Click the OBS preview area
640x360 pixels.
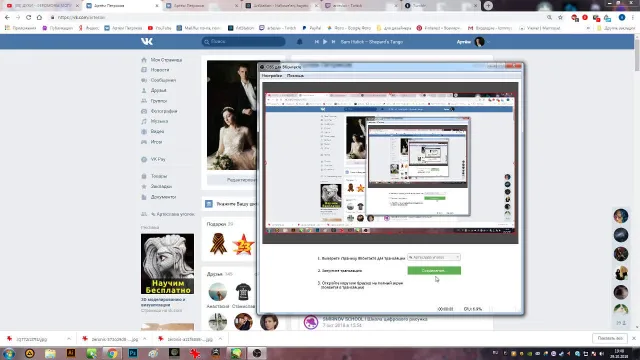pyautogui.click(x=390, y=163)
